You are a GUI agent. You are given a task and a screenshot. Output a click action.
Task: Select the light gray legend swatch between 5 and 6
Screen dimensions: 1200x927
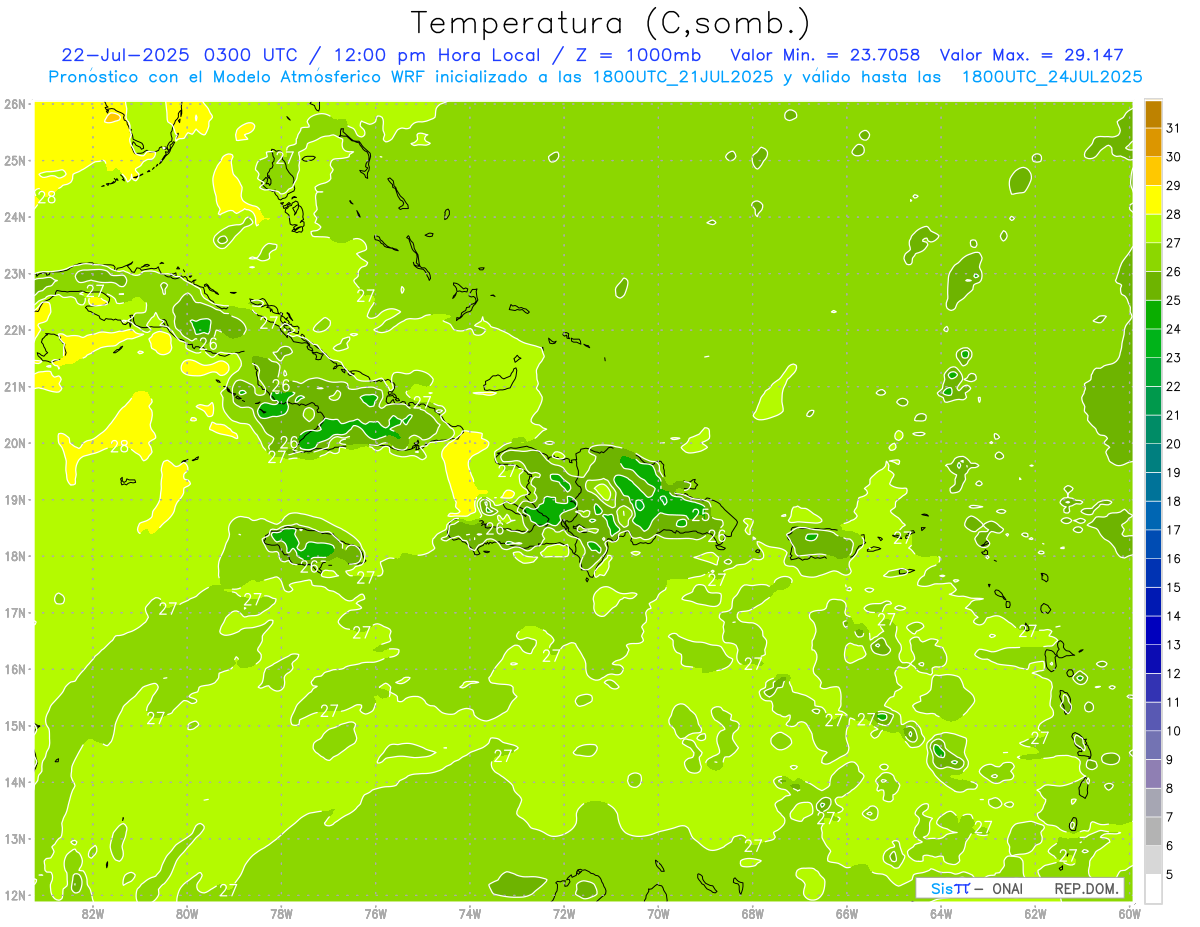click(x=1153, y=860)
